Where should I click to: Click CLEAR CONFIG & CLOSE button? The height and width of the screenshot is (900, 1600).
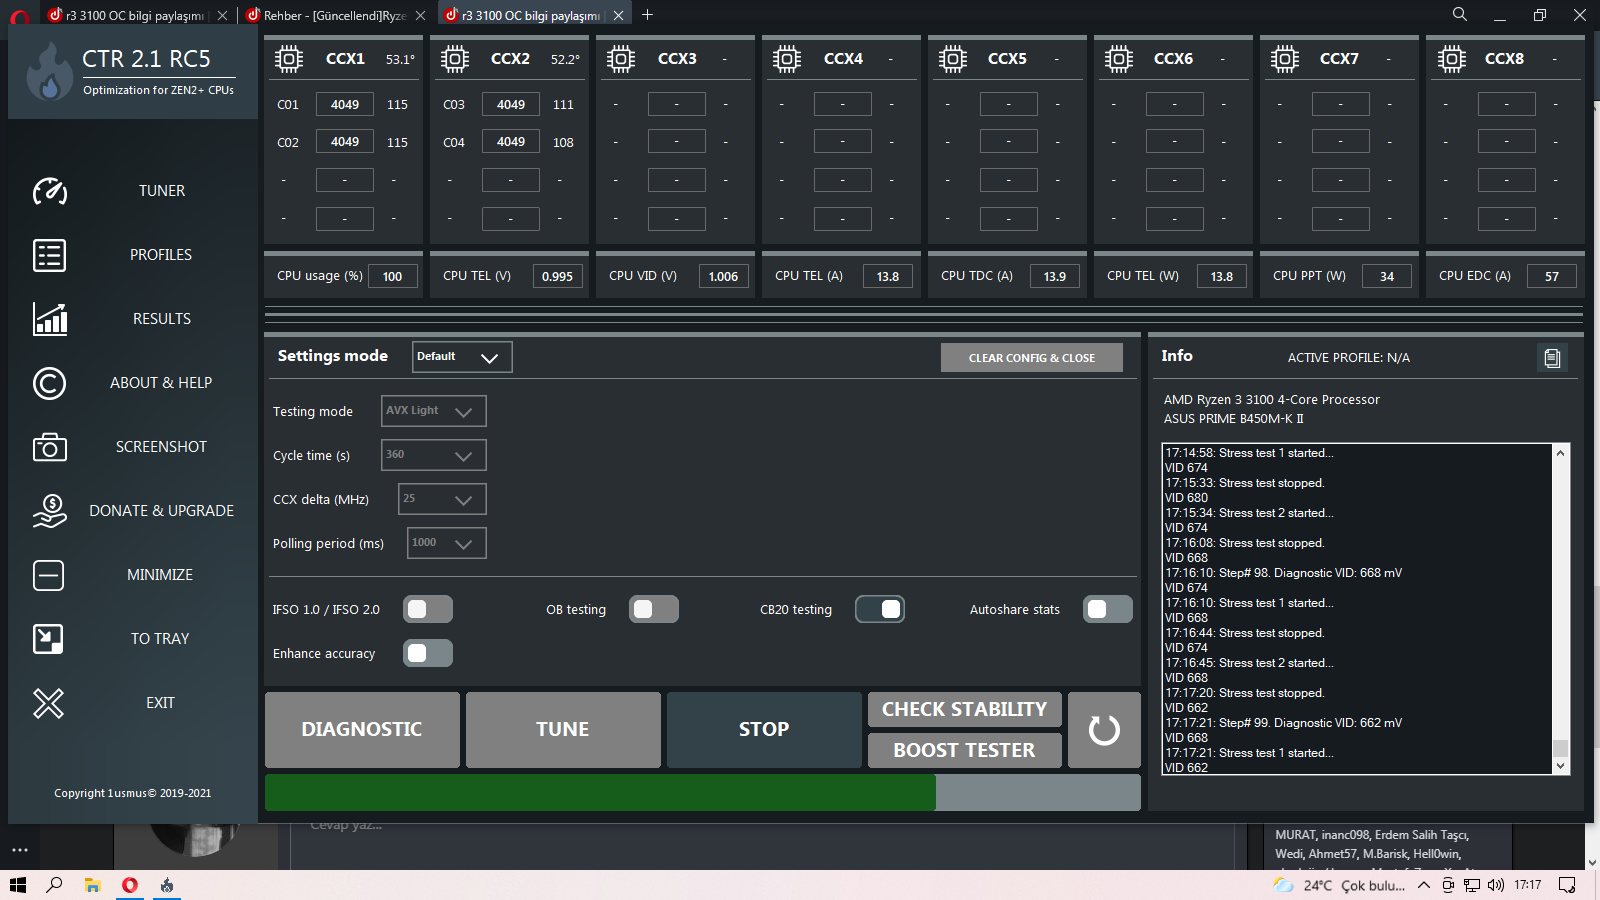coord(1032,358)
